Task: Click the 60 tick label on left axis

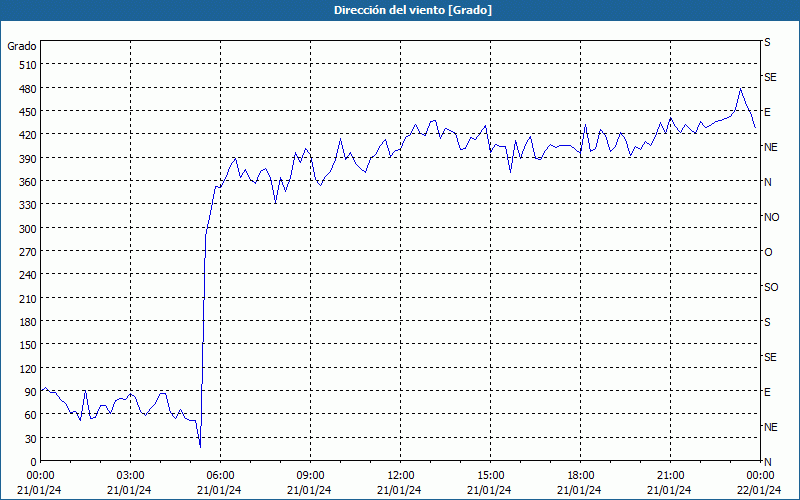Action: pyautogui.click(x=31, y=415)
